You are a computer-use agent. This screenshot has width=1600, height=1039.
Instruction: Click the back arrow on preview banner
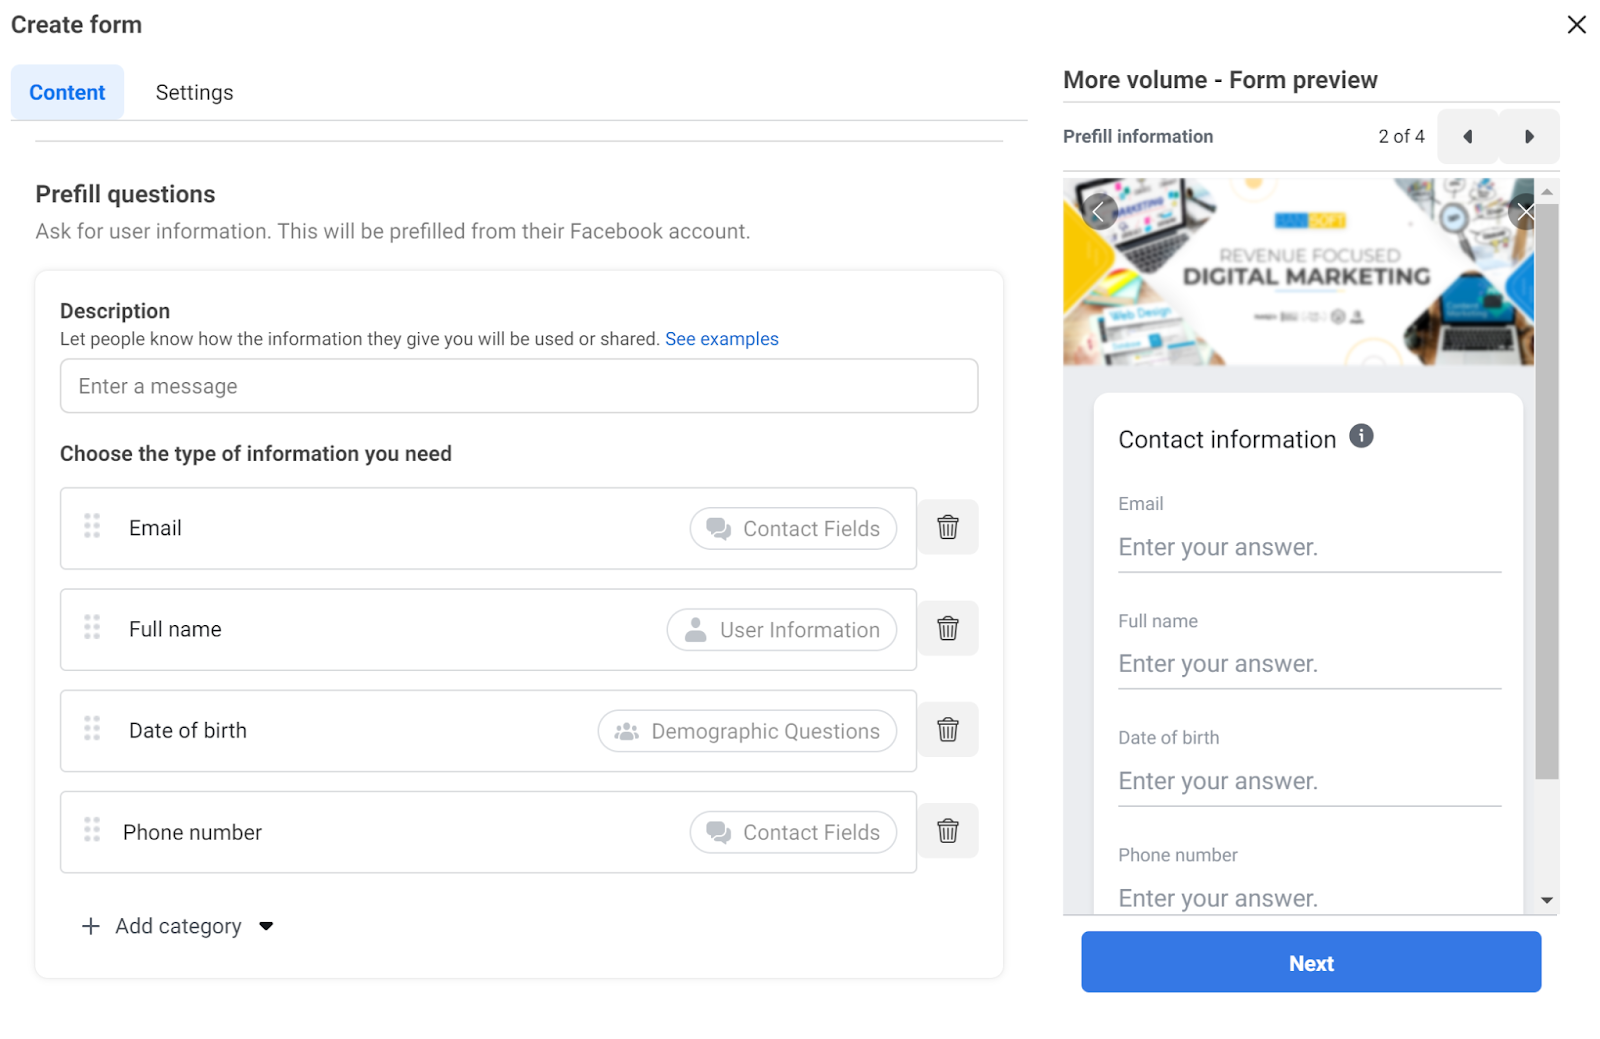tap(1098, 212)
